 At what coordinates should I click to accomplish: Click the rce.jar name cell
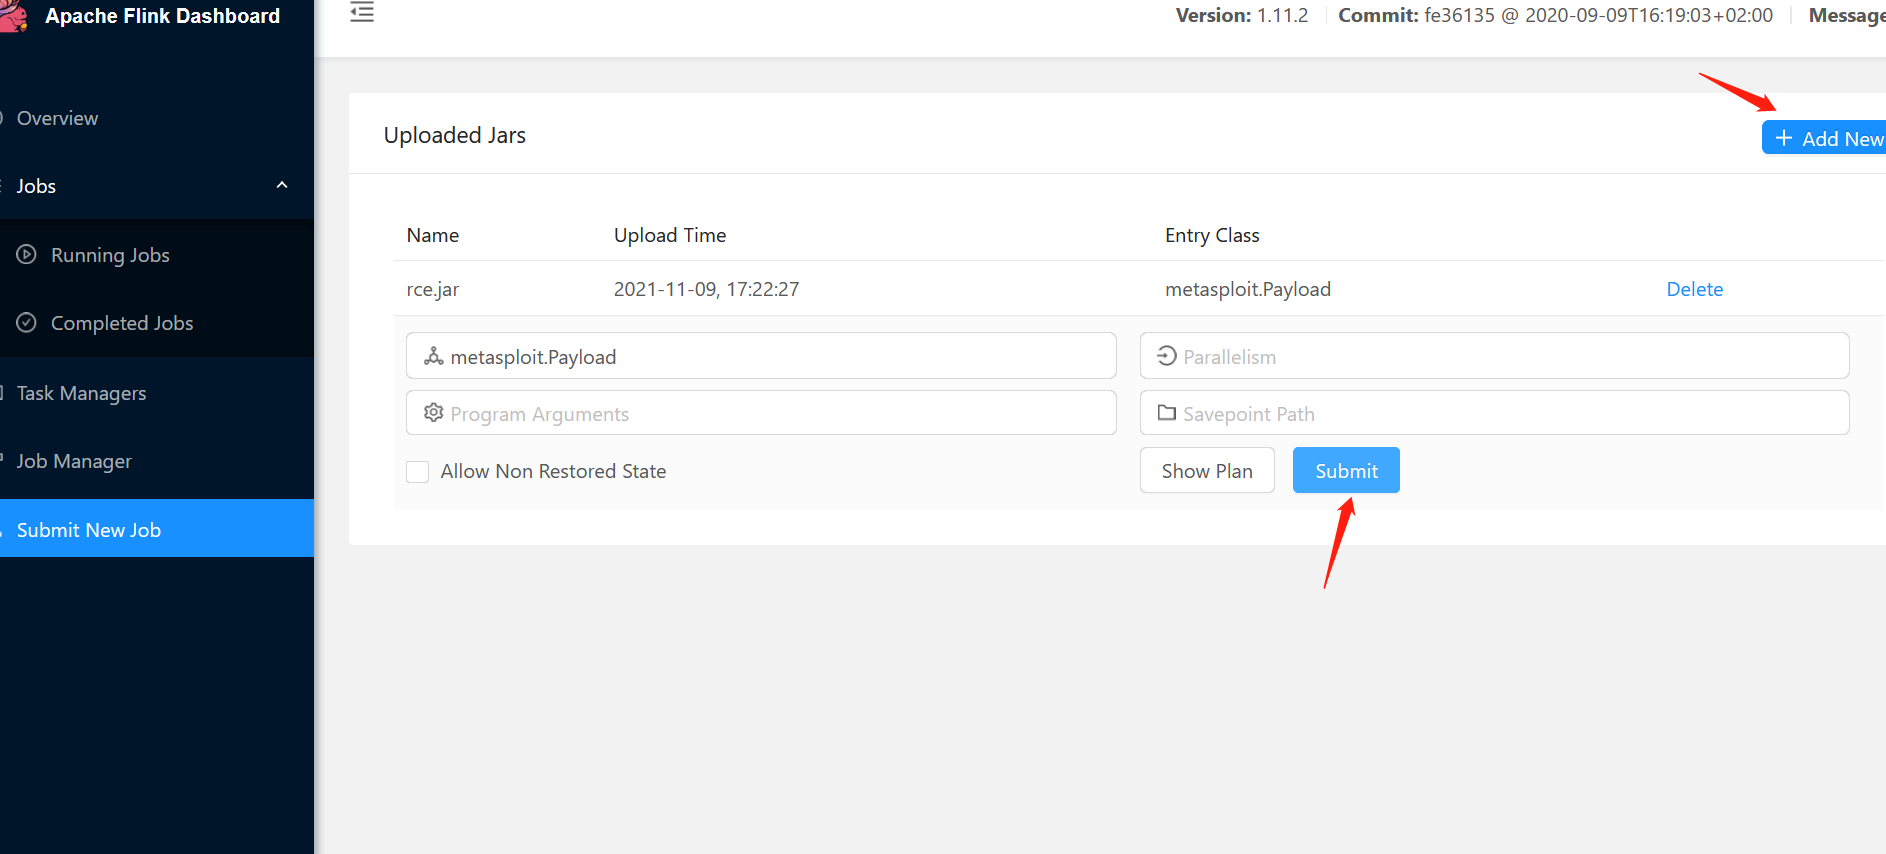pos(432,289)
